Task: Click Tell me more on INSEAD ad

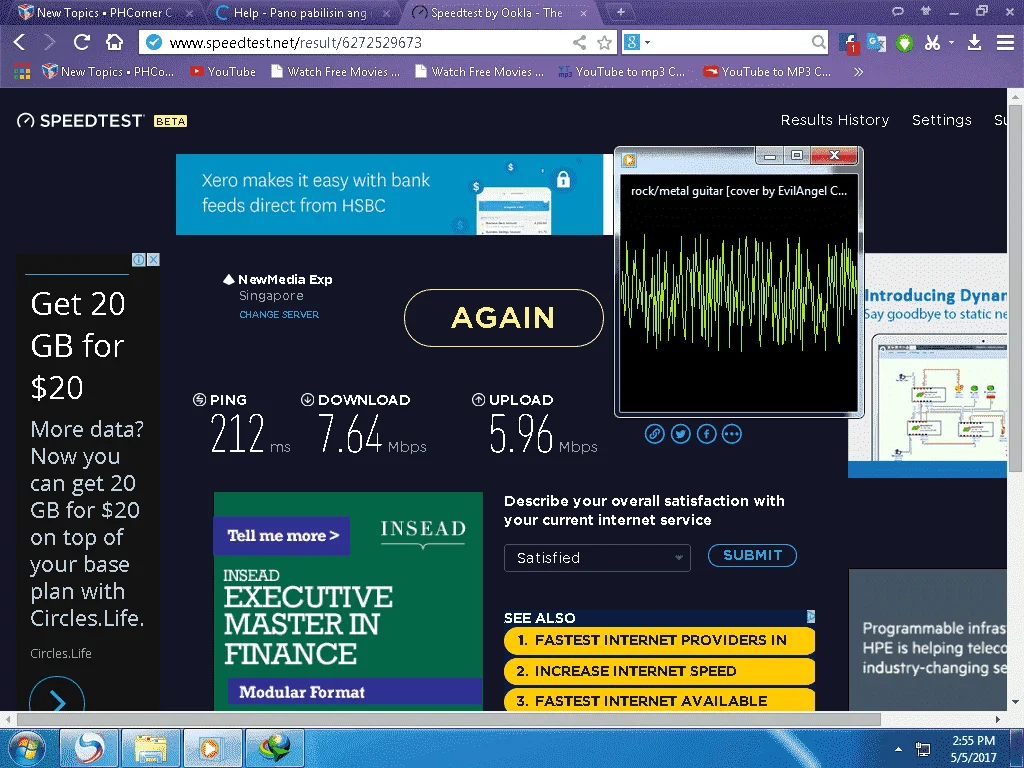Action: pyautogui.click(x=282, y=536)
